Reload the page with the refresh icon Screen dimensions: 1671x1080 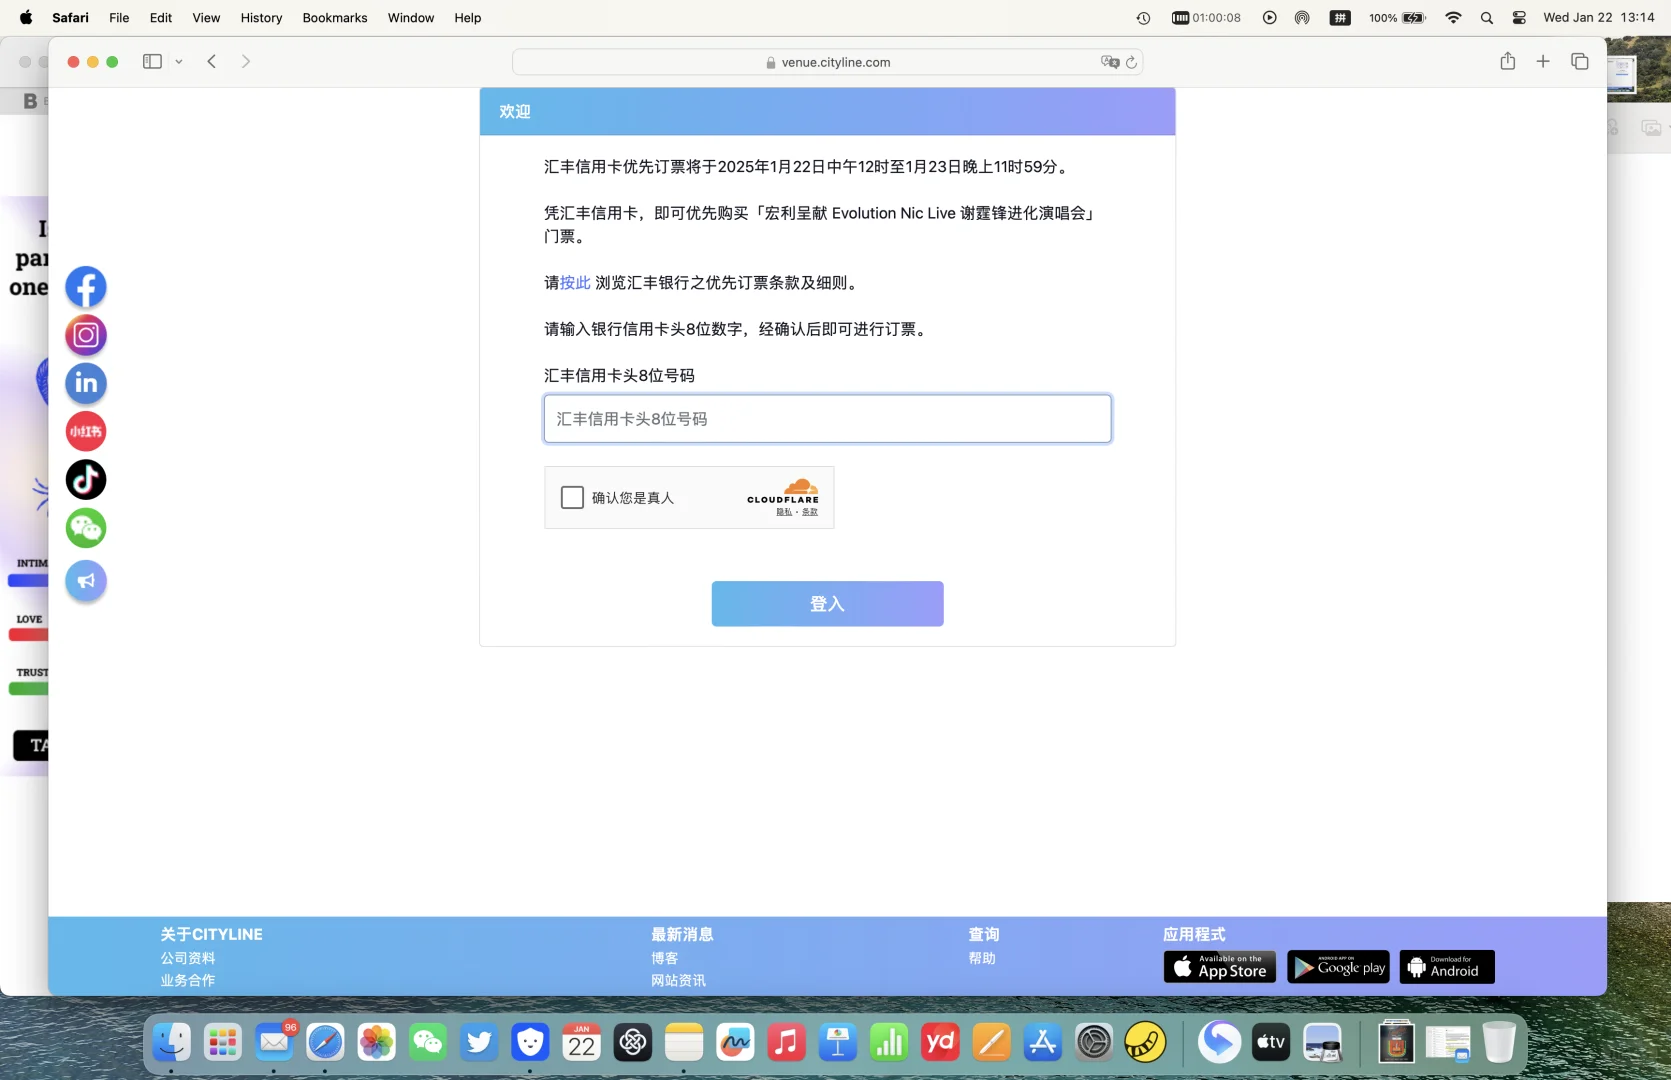point(1132,62)
